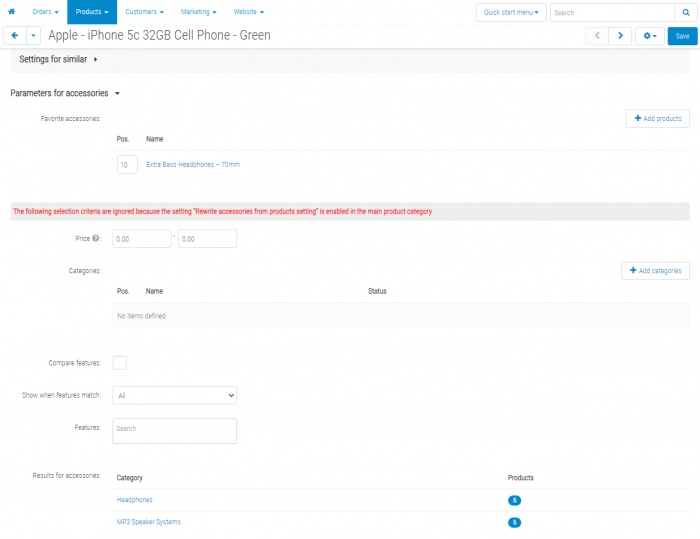Viewport: 700px width, 539px height.
Task: Expand the Settings for similar section
Action: 58,59
